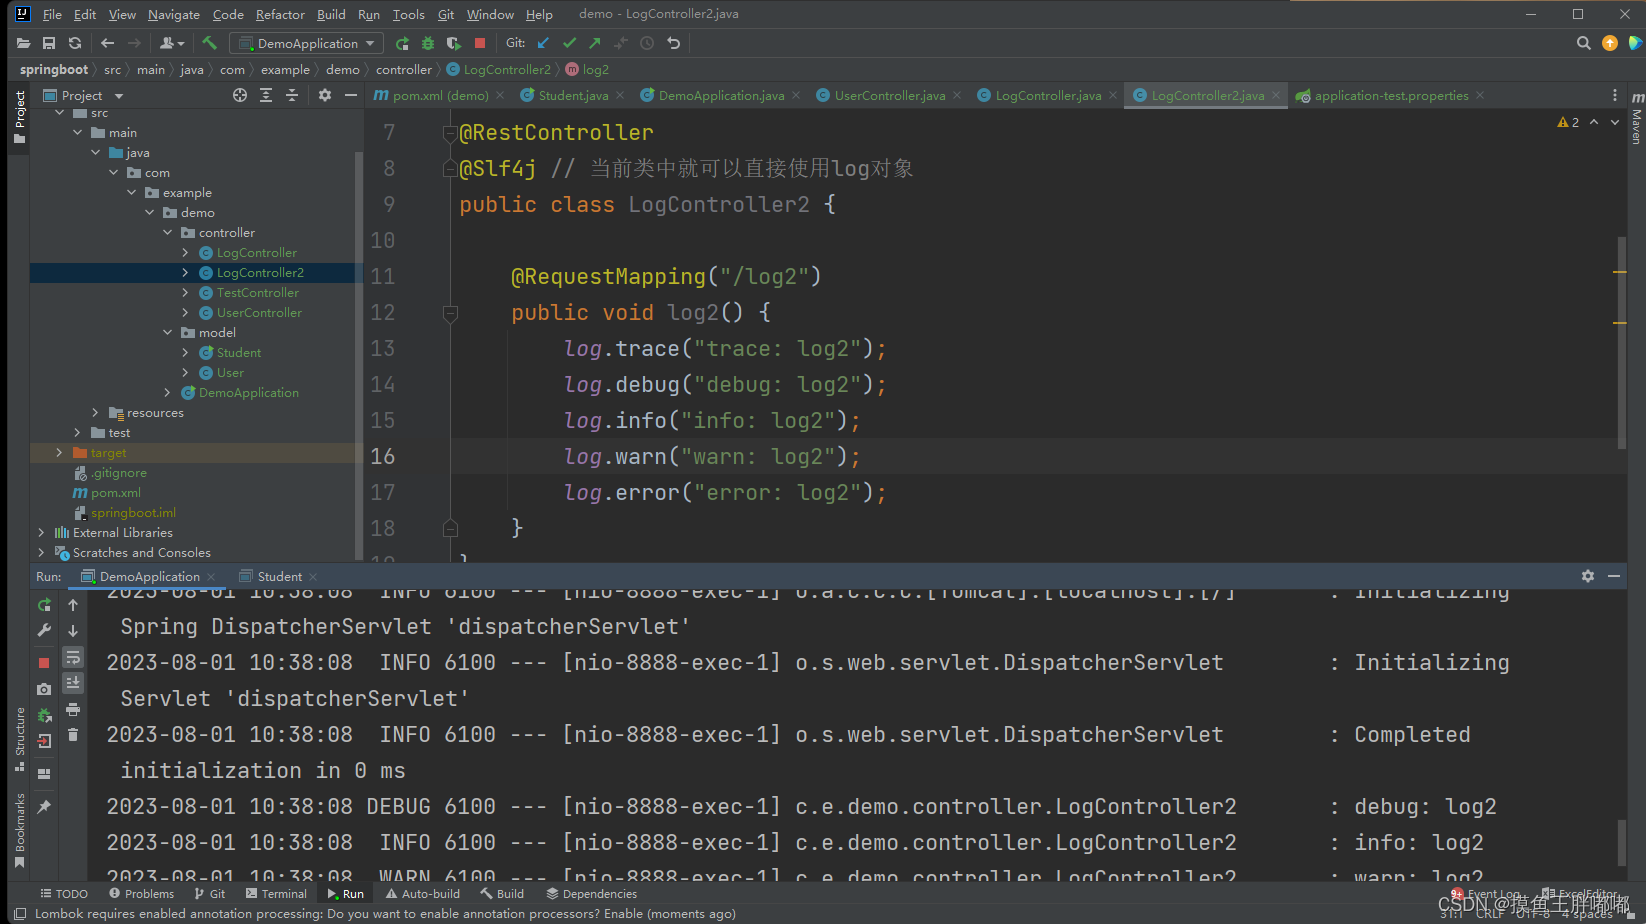The image size is (1646, 924).
Task: Rerun icon in Run tool window
Action: coord(44,605)
